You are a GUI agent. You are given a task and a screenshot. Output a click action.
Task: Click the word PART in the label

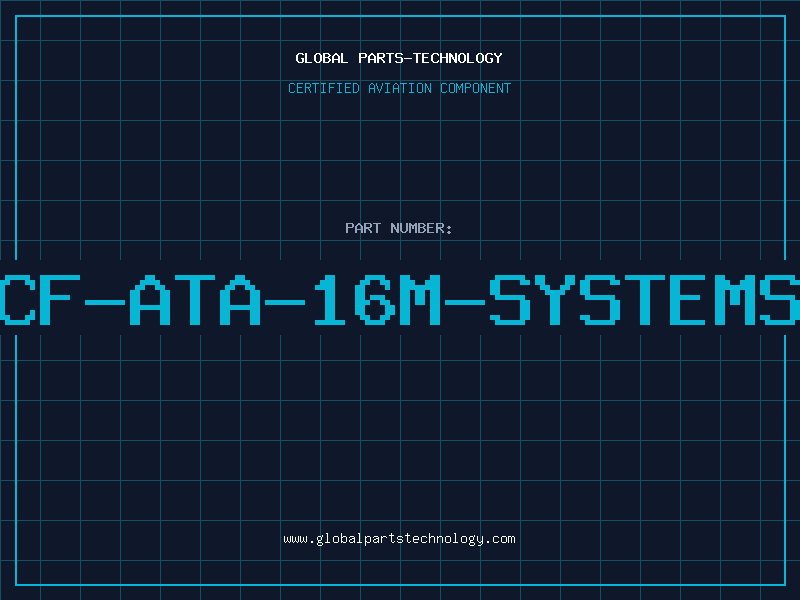[362, 228]
